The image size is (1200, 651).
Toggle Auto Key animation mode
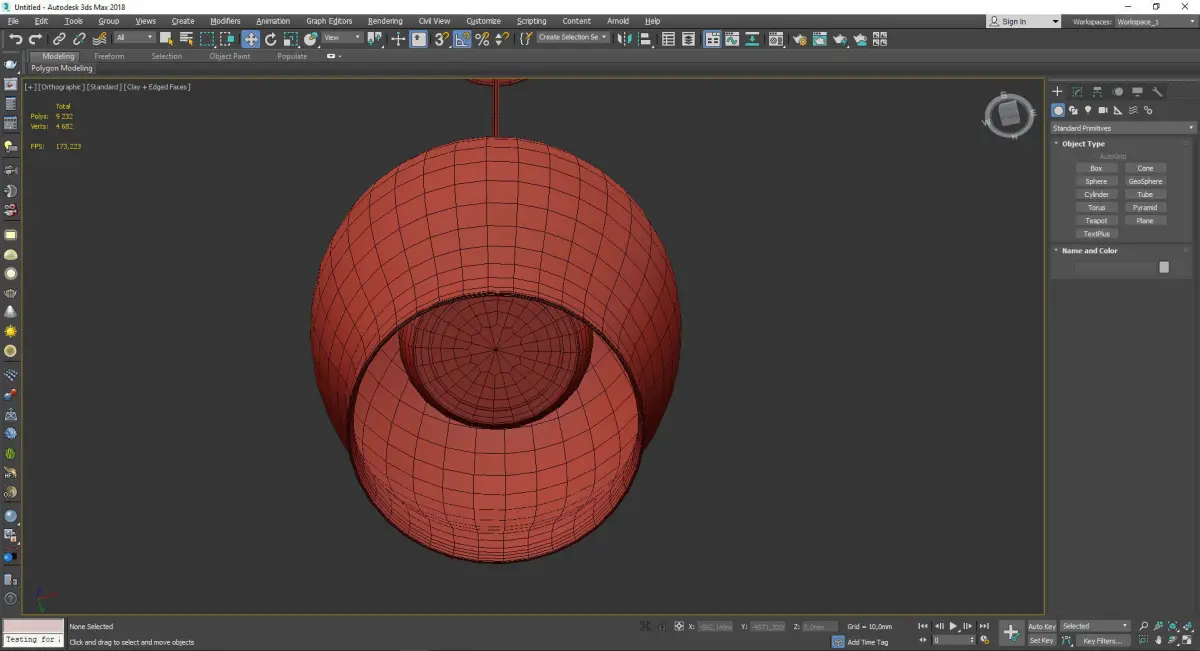tap(1042, 626)
